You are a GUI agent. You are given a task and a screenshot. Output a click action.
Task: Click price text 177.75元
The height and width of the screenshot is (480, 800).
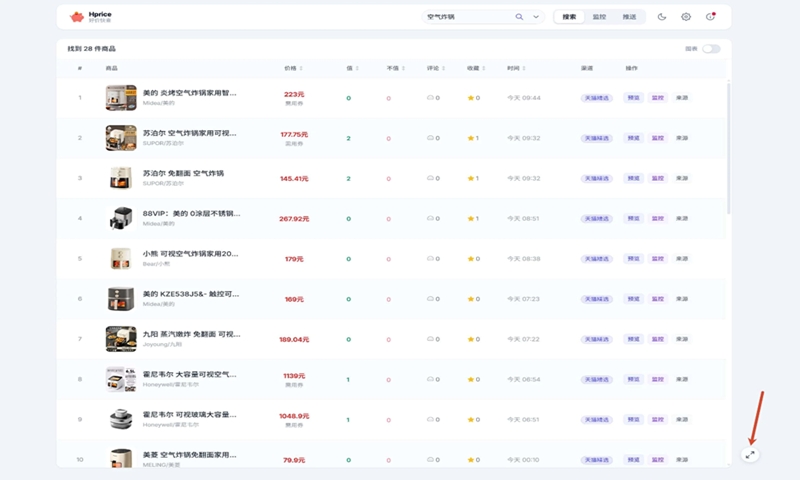coord(294,135)
